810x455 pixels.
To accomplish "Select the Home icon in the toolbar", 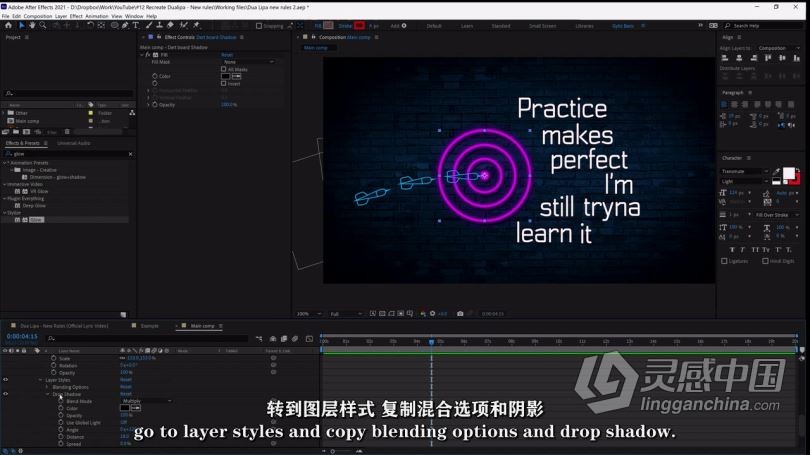I will click(x=8, y=25).
